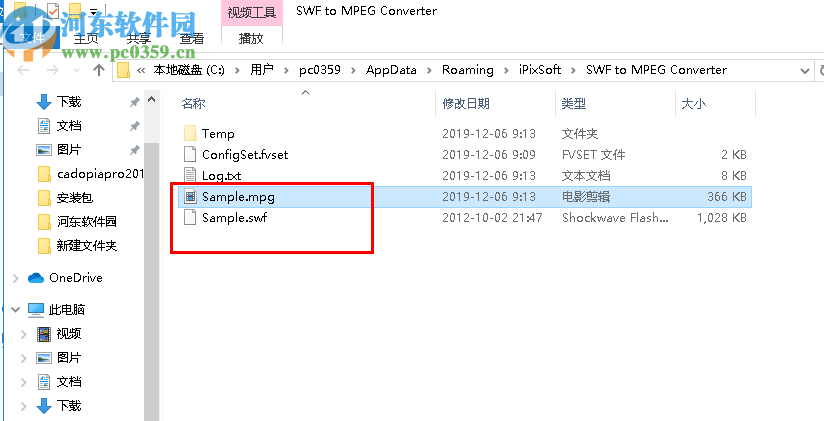Viewport: 824px width, 421px height.
Task: Click the Temp folder name
Action: (218, 134)
